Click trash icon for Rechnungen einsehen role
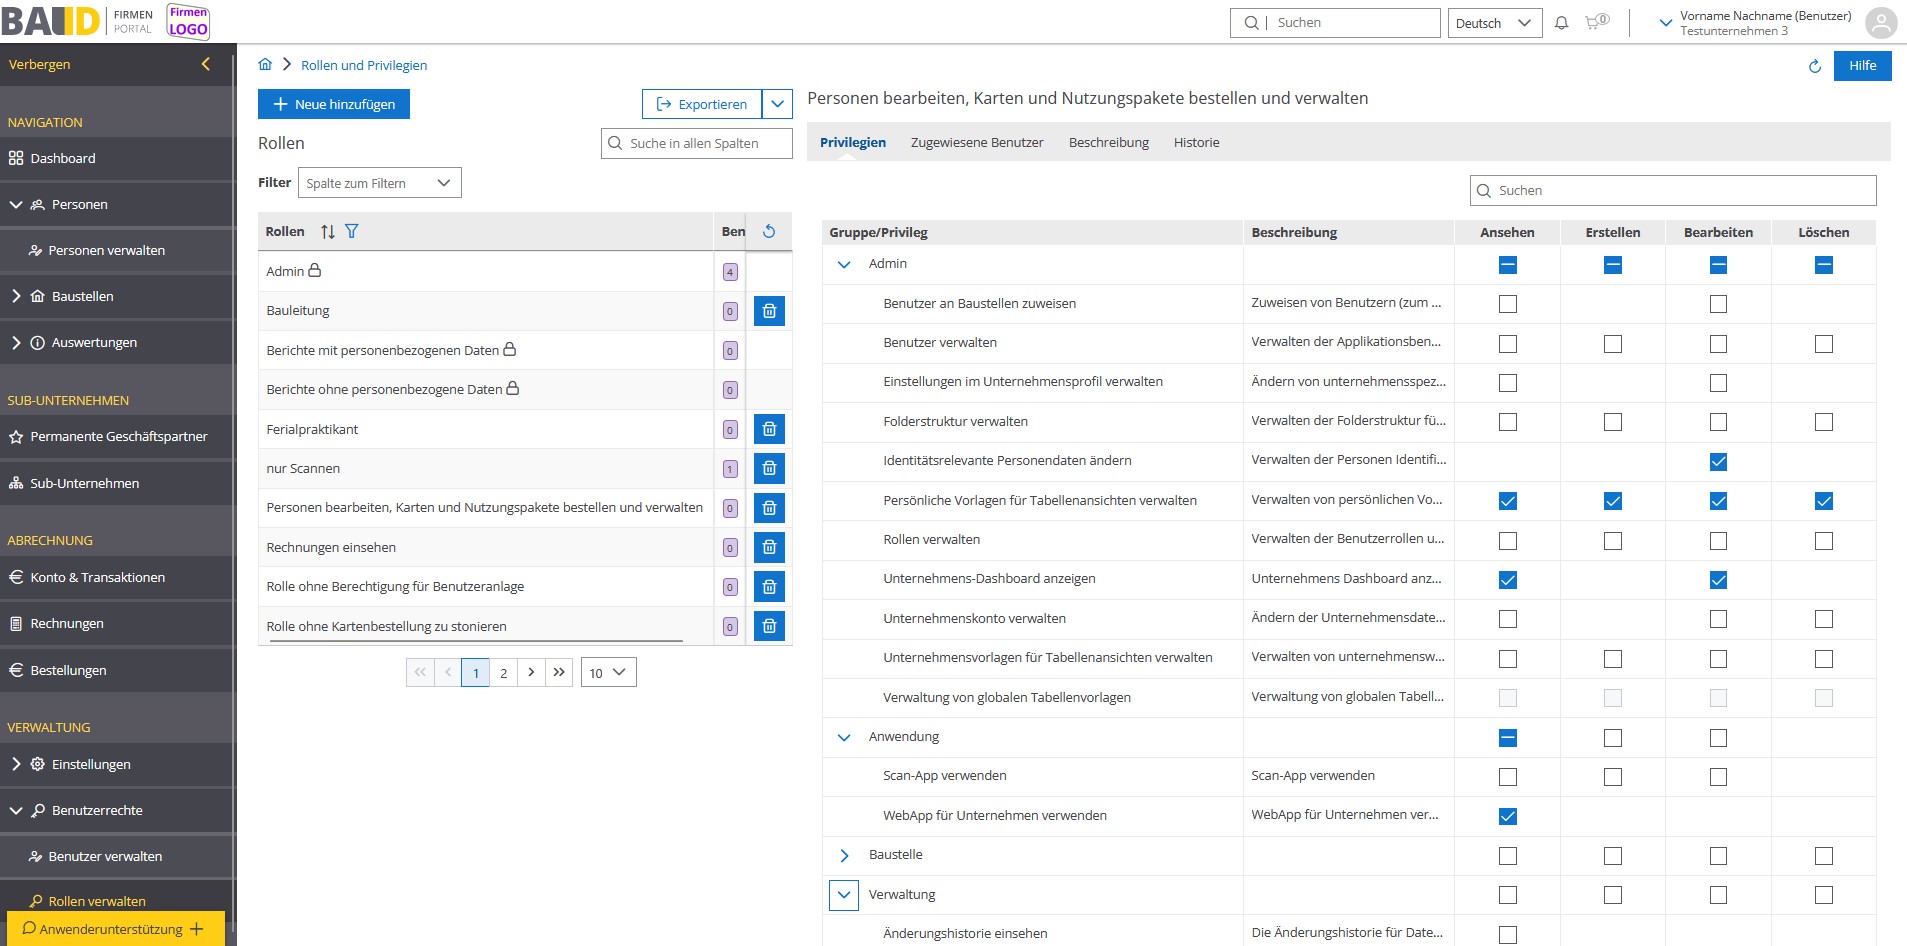 coord(769,547)
